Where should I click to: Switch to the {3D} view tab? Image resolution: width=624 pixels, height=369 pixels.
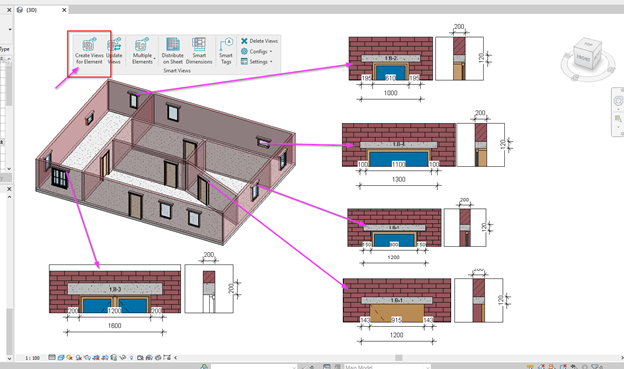[32, 10]
